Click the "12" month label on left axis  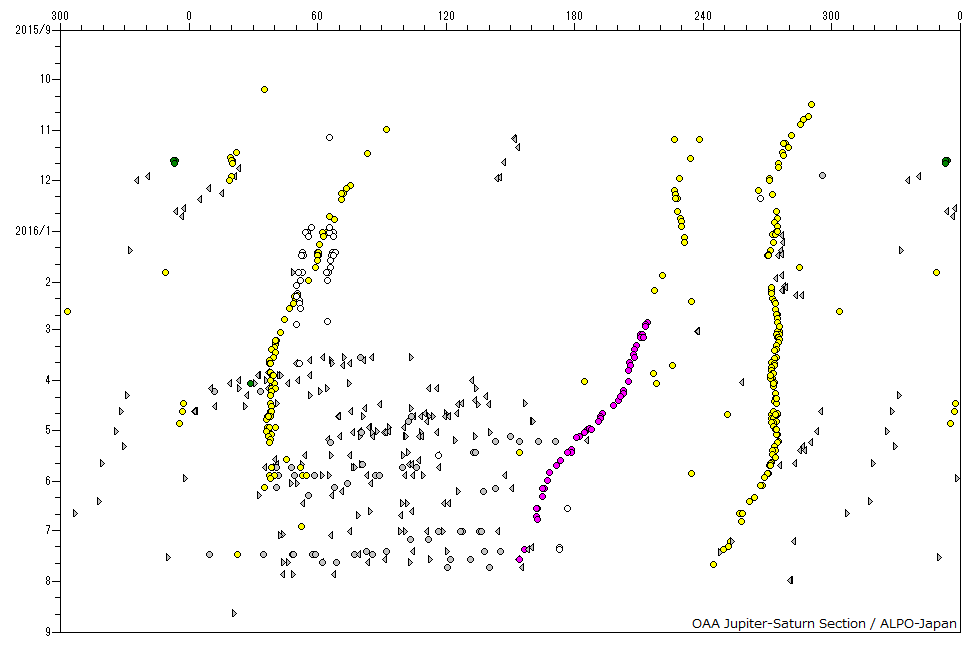point(46,181)
